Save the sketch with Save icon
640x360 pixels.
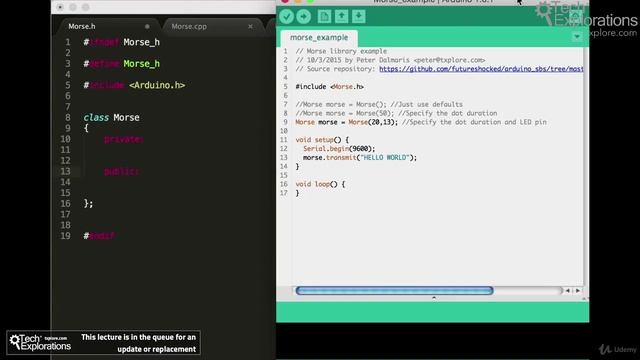pos(359,16)
